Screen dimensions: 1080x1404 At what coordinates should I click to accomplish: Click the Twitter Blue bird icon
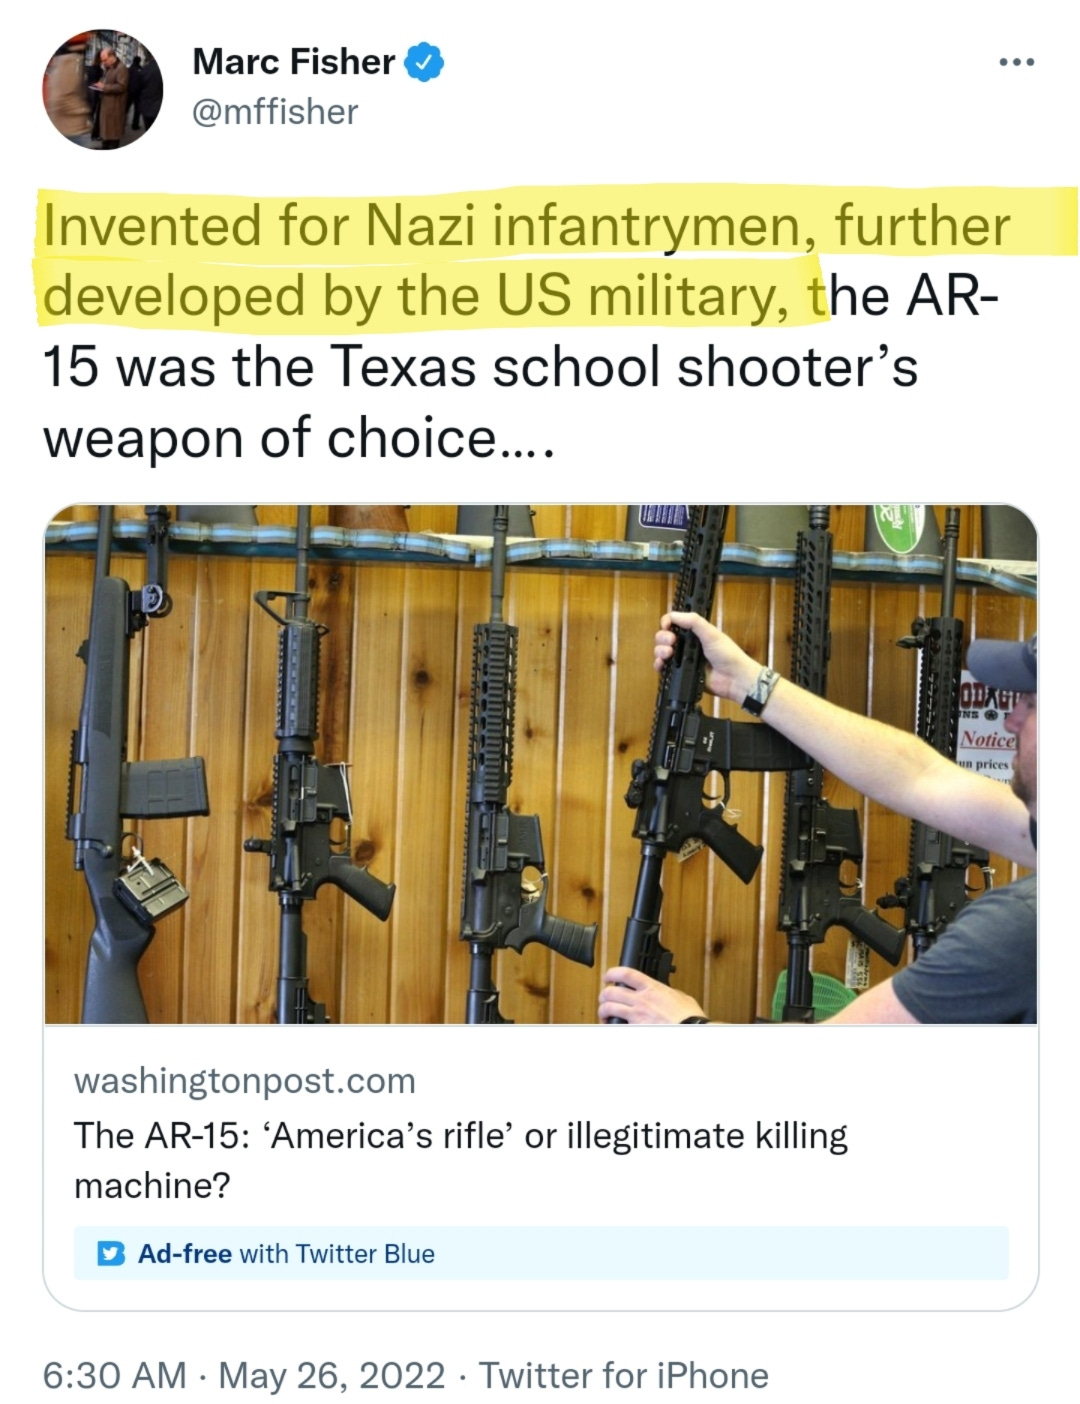tap(111, 1253)
